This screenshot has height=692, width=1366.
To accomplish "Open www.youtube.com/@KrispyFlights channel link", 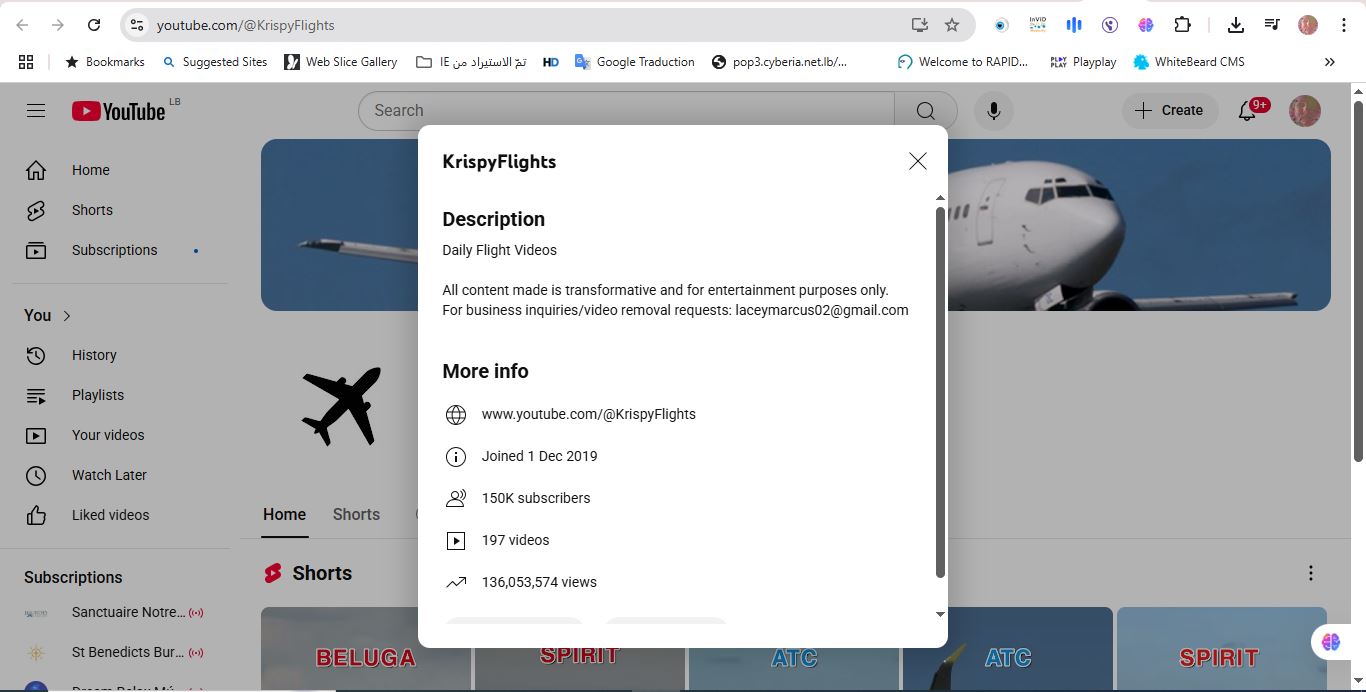I will [x=588, y=414].
